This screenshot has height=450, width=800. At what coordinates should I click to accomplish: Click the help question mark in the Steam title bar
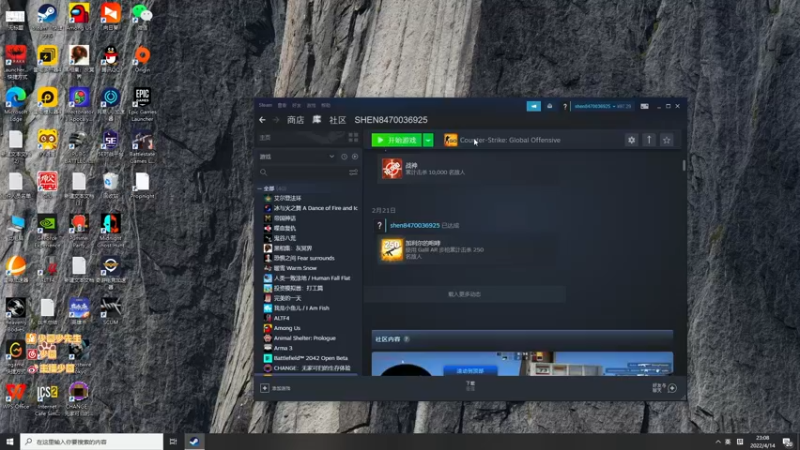pos(565,106)
